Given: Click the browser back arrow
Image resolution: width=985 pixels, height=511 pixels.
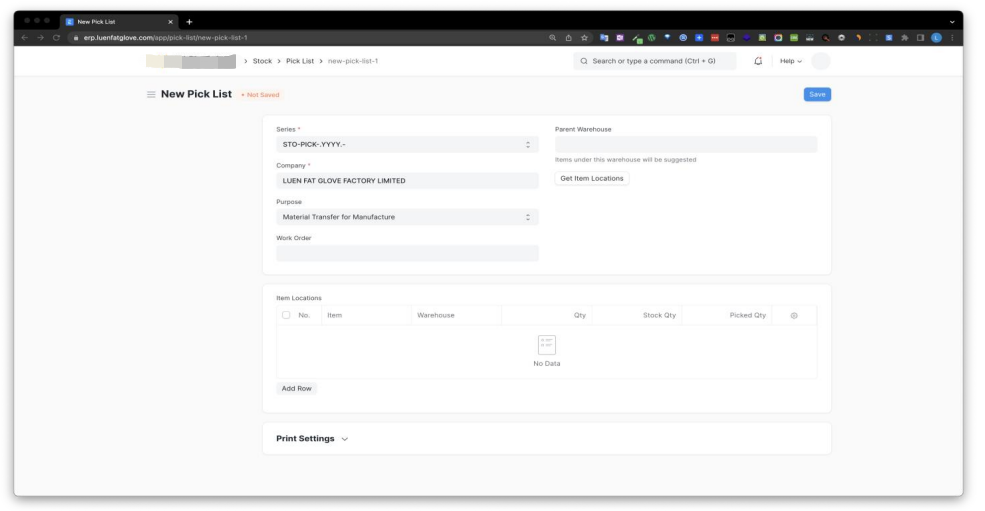Looking at the screenshot, I should pyautogui.click(x=24, y=38).
